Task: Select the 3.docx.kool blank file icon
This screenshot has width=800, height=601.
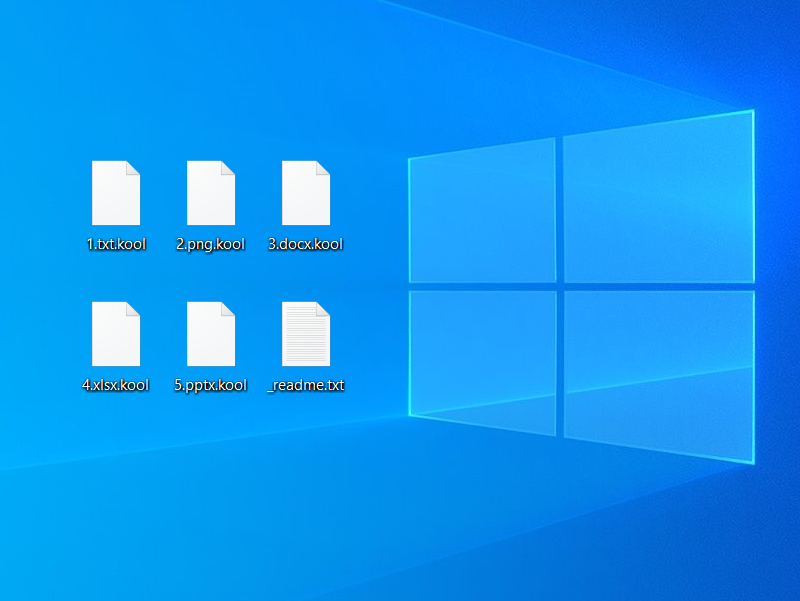Action: click(306, 193)
